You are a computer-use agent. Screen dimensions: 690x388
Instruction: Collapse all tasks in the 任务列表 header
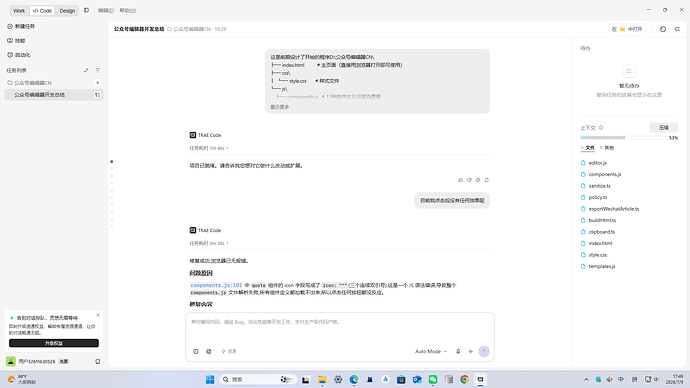pos(86,70)
